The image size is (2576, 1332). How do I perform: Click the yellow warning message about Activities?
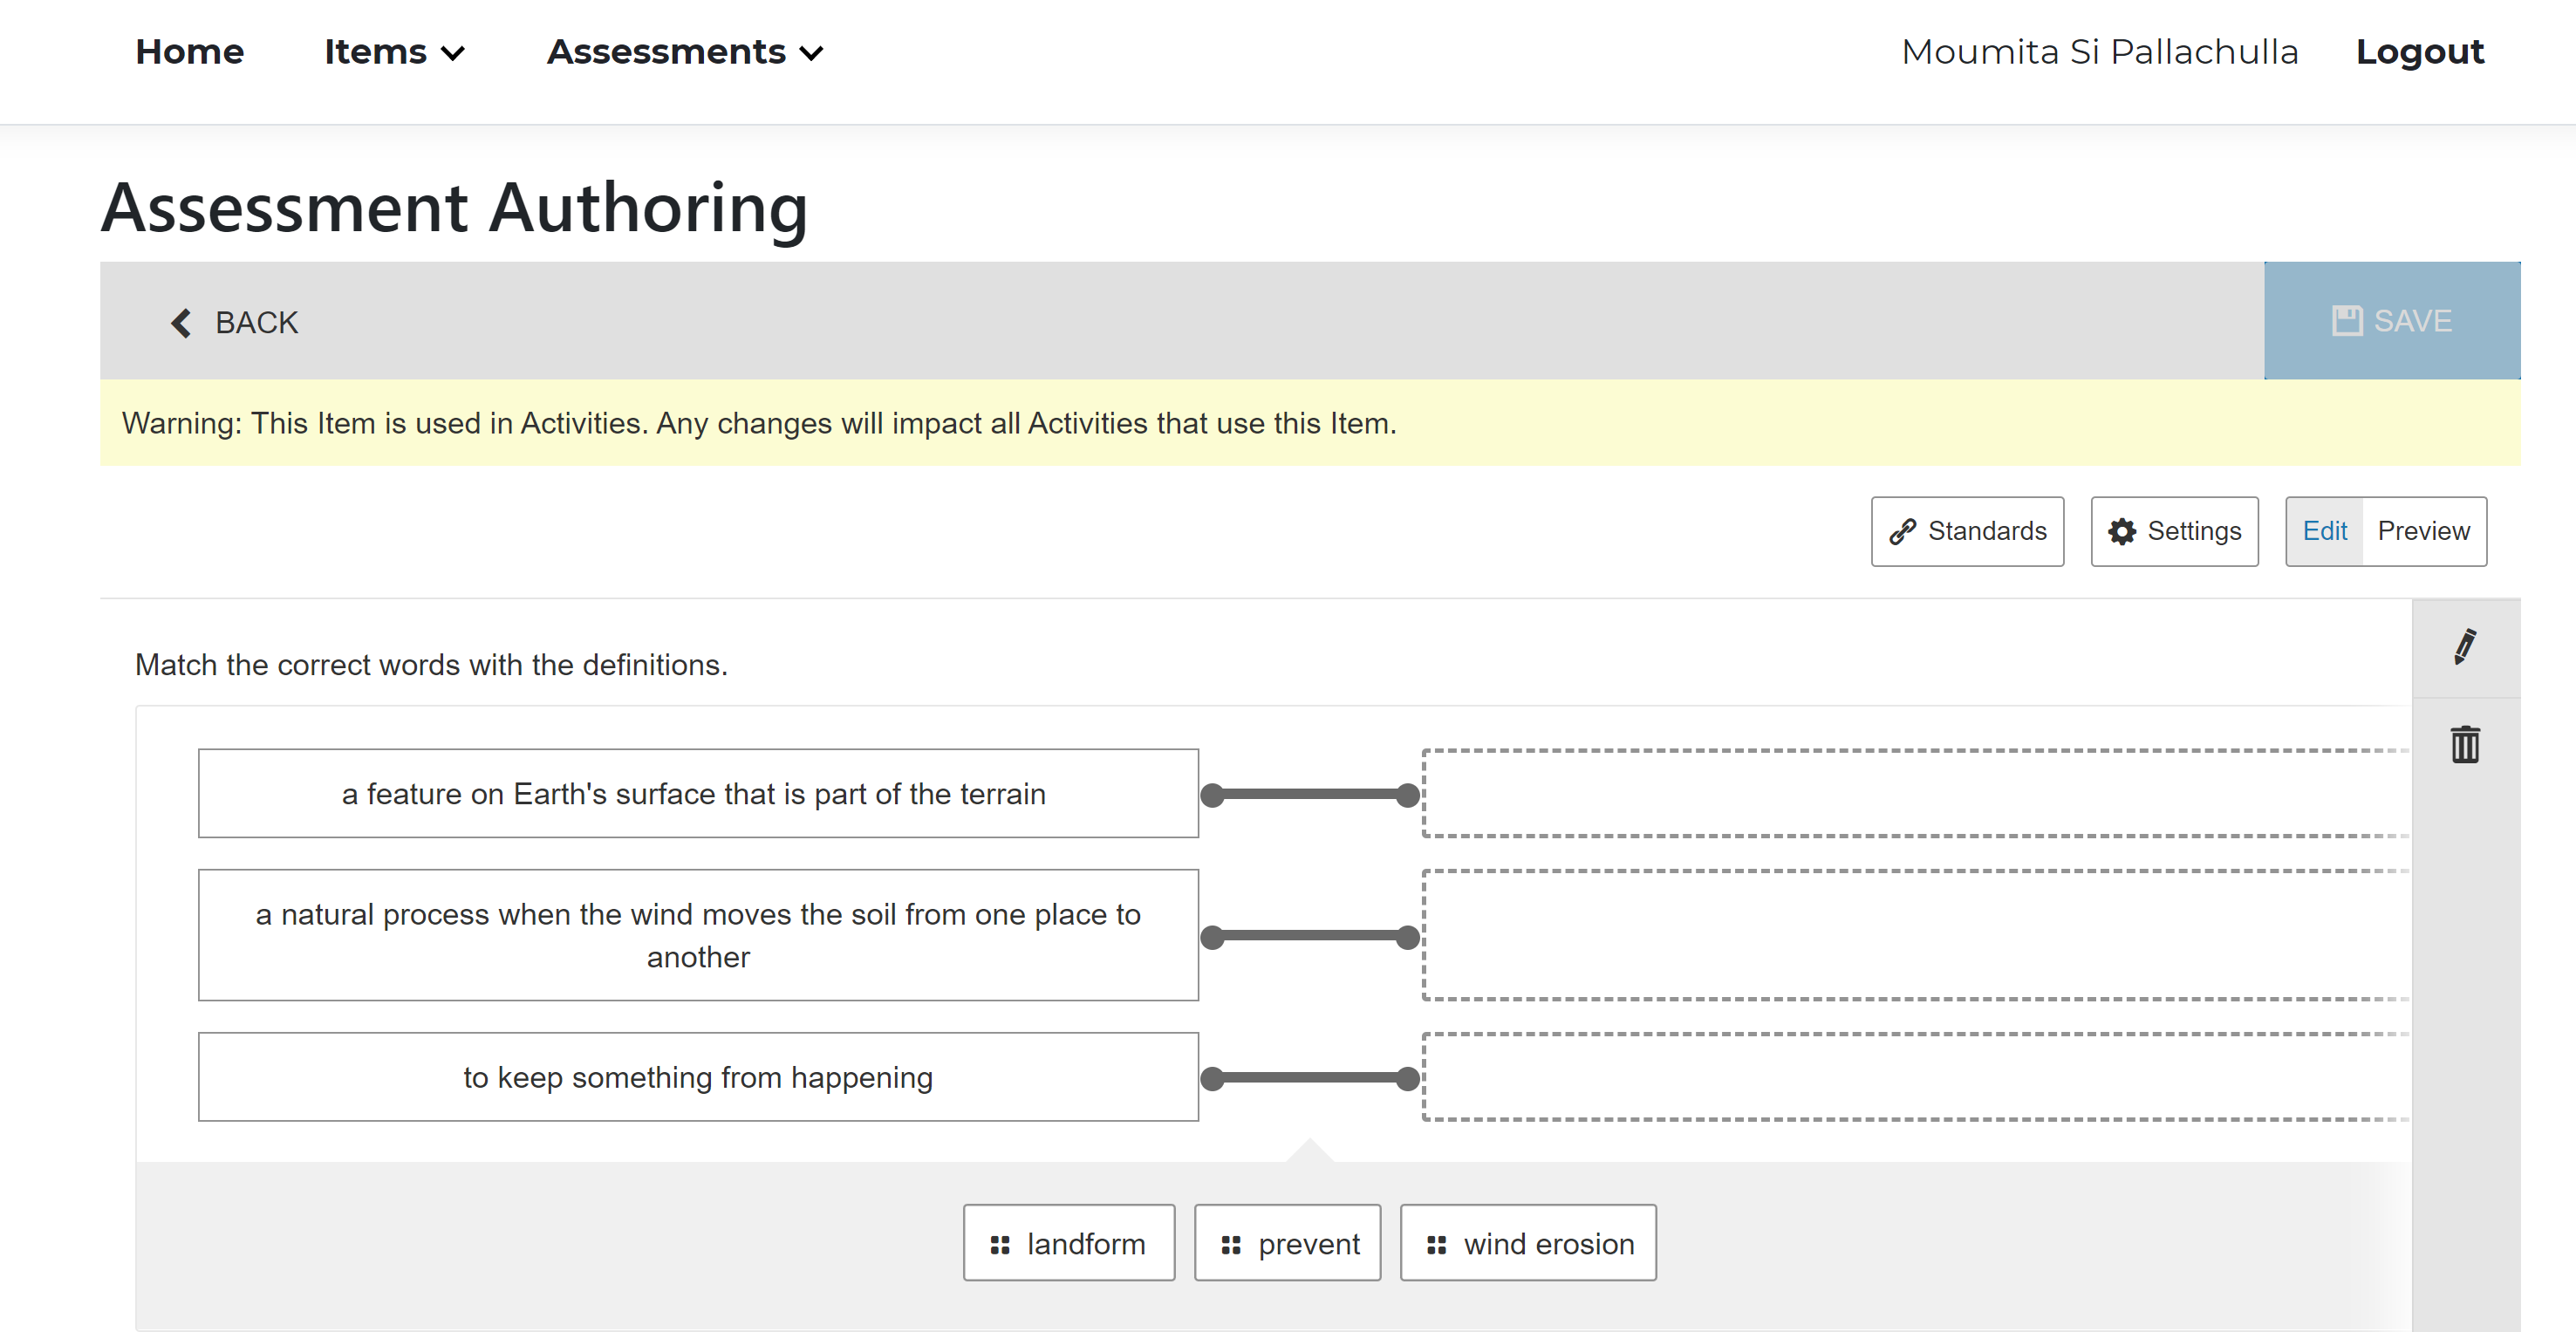click(x=1310, y=423)
